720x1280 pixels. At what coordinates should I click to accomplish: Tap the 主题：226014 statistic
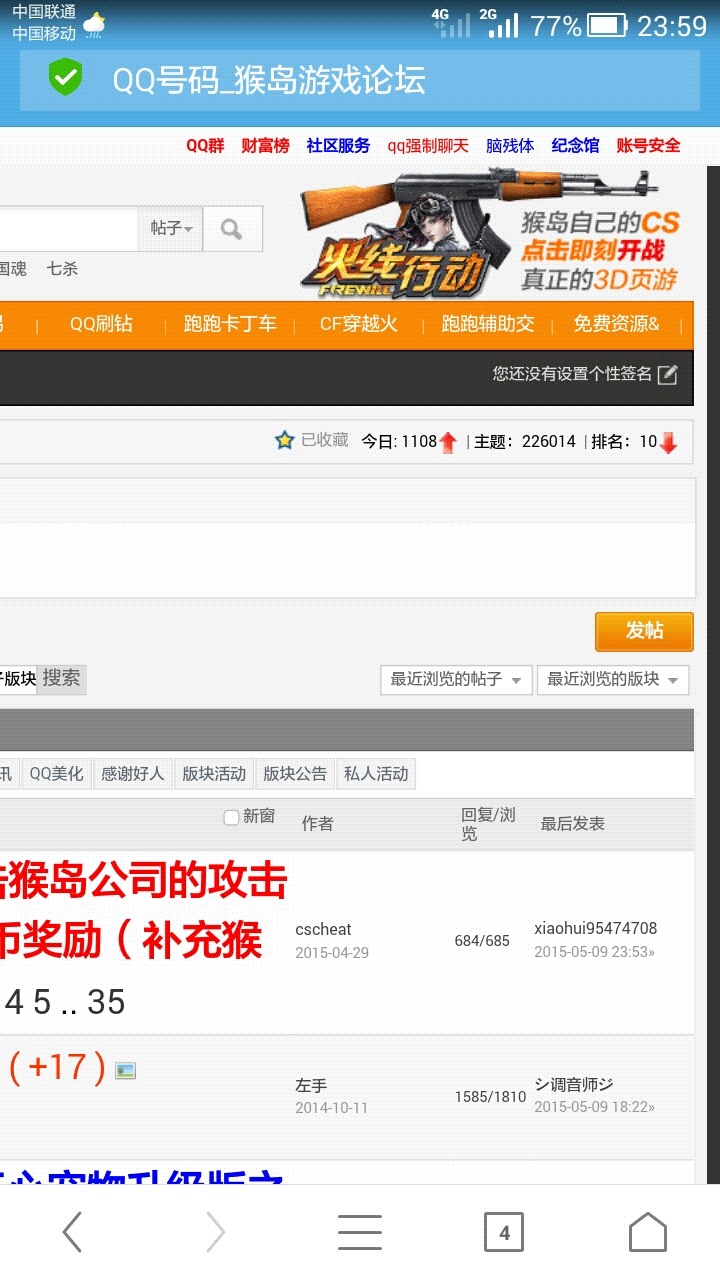point(525,442)
